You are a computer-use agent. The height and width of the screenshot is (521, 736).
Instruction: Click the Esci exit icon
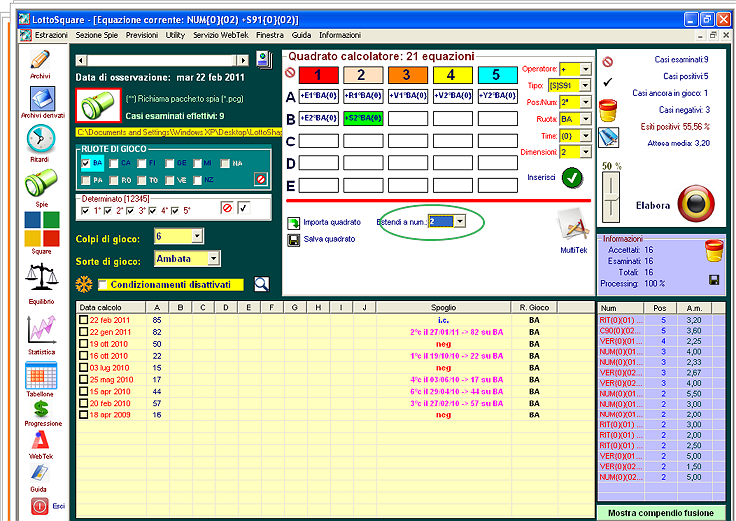pyautogui.click(x=39, y=506)
